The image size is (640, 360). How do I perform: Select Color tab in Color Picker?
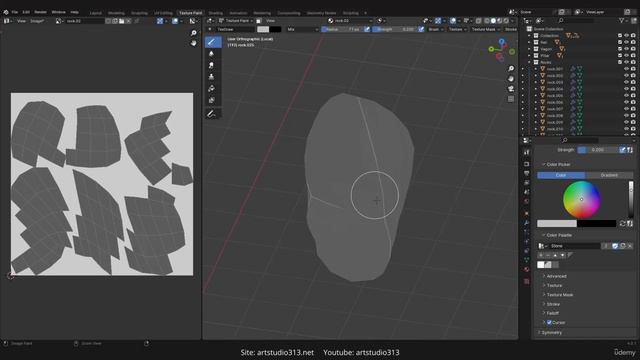(561, 175)
